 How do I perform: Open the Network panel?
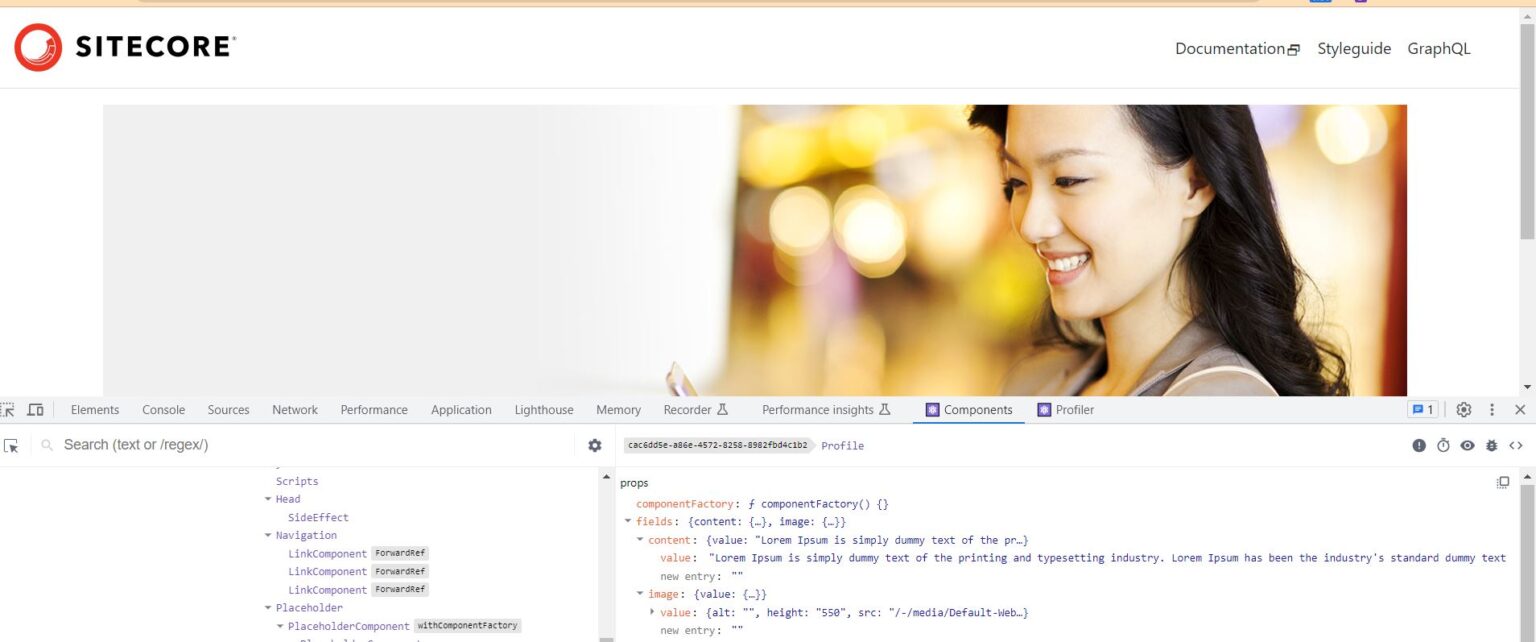click(294, 409)
